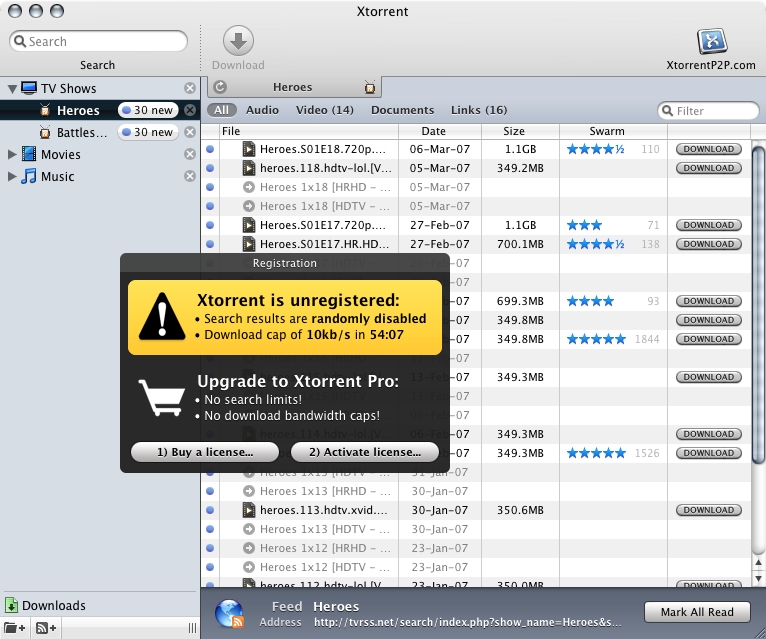Download heroes.113.hdtv.xvid 350.6MB file
766x639 pixels.
point(709,510)
